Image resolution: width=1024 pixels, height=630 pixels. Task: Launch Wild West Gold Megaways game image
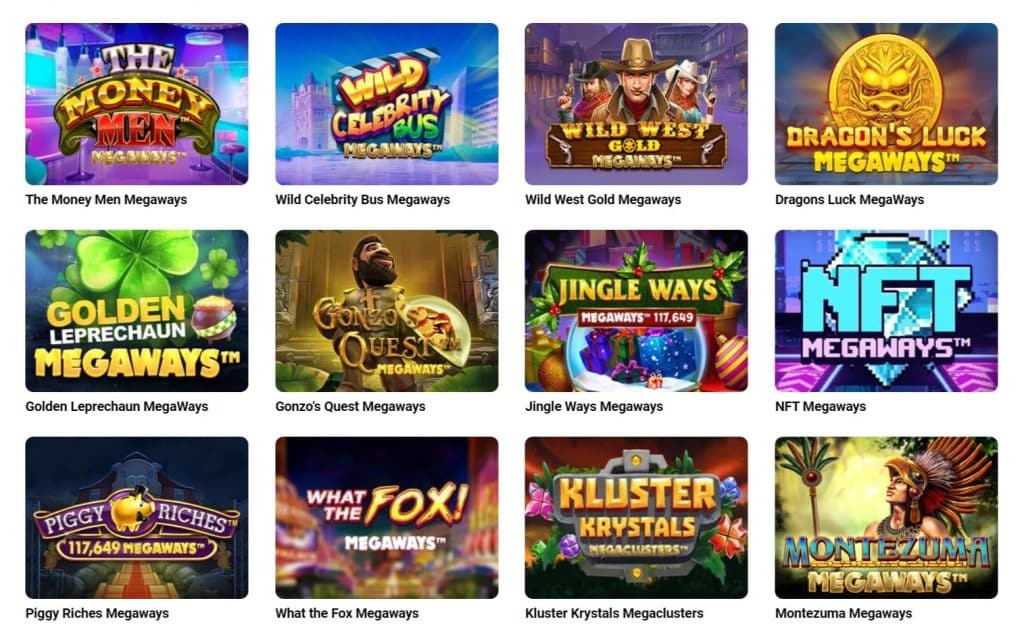tap(636, 104)
